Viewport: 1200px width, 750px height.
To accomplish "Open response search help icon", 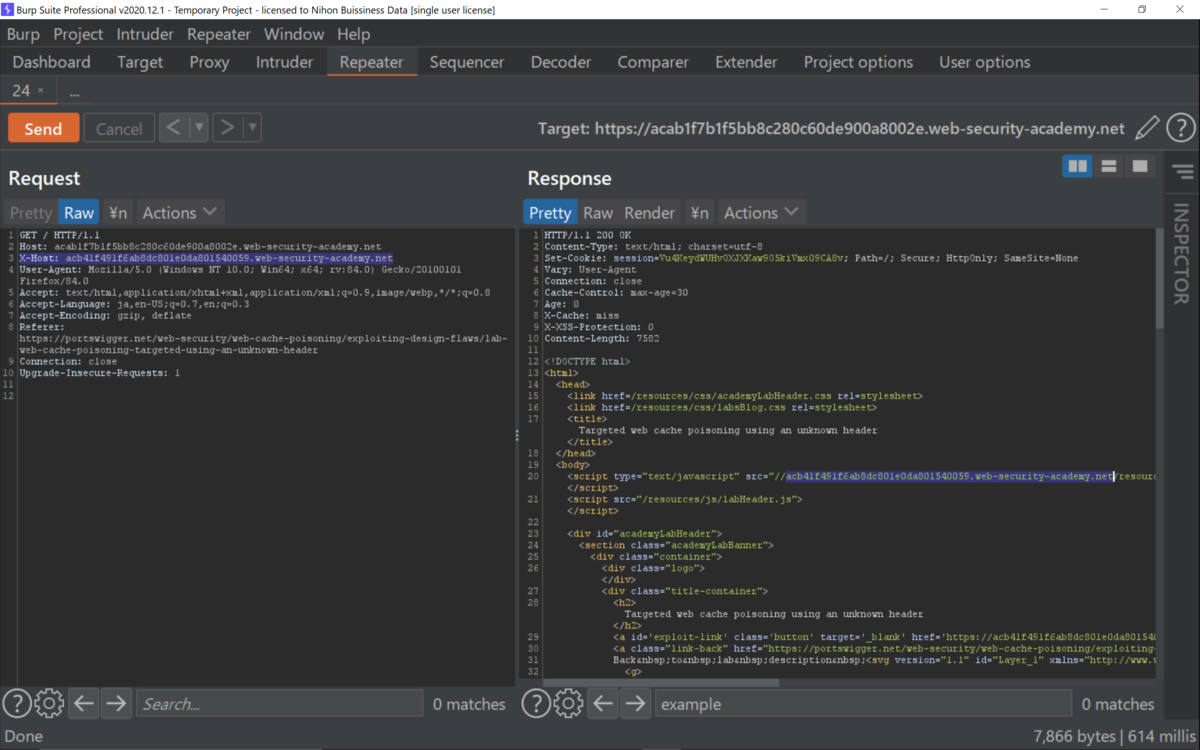I will coord(536,704).
